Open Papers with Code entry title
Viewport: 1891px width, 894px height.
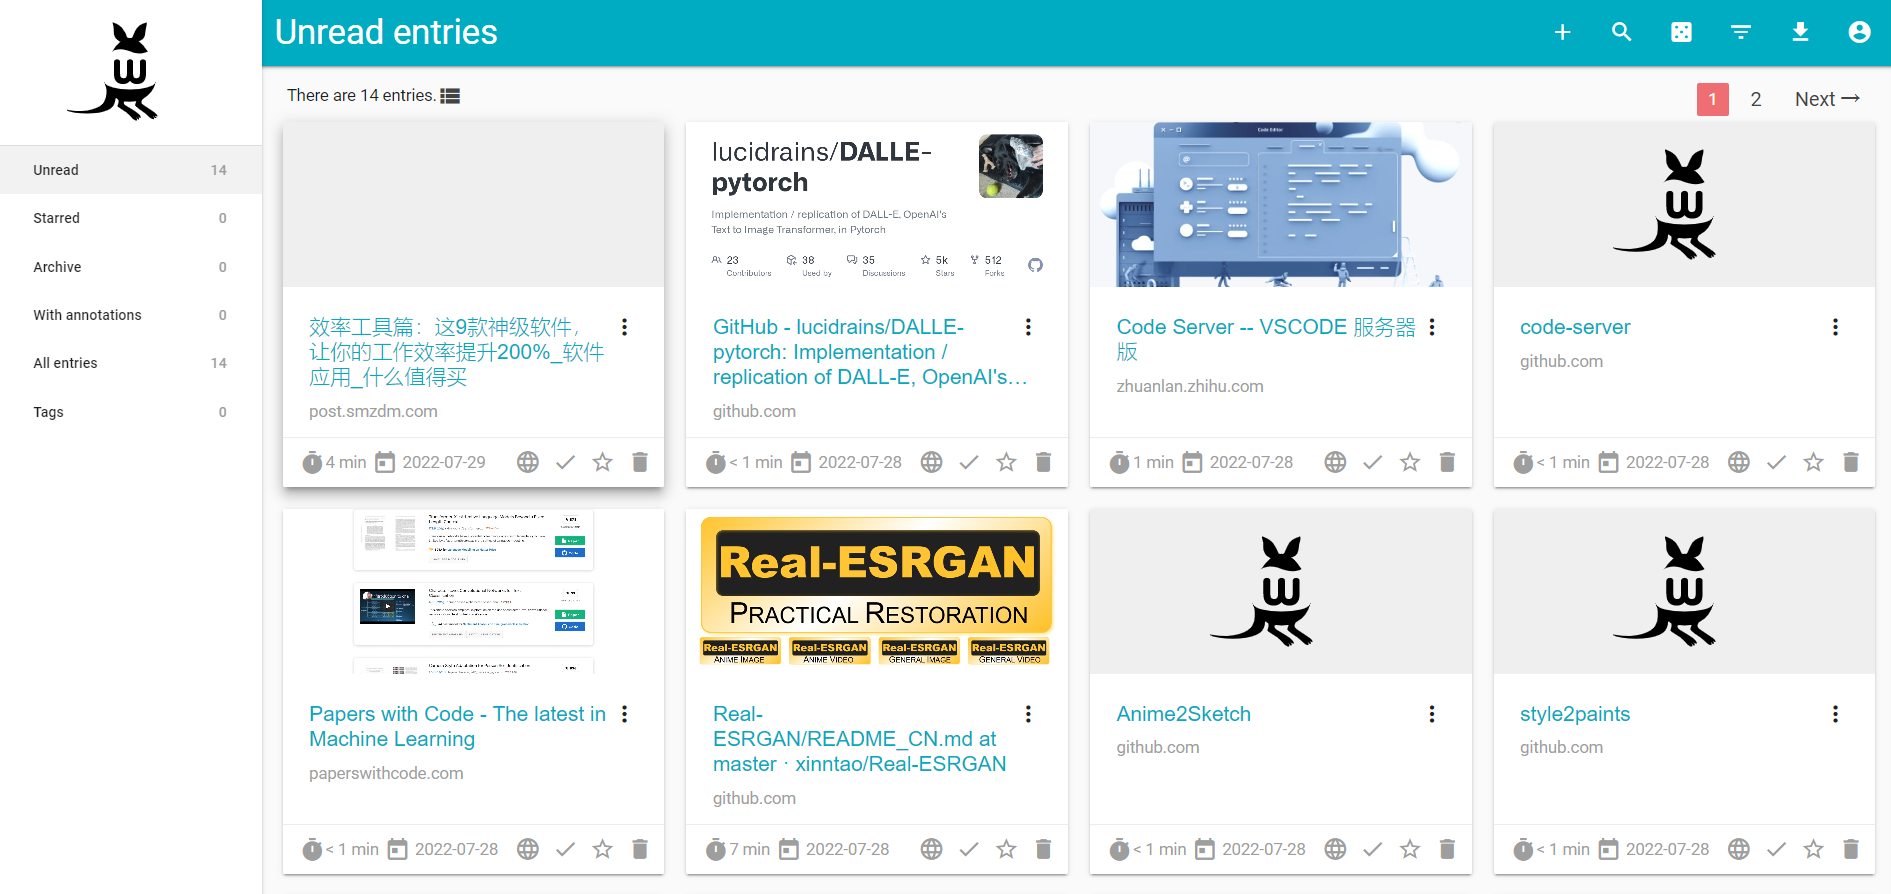(457, 727)
